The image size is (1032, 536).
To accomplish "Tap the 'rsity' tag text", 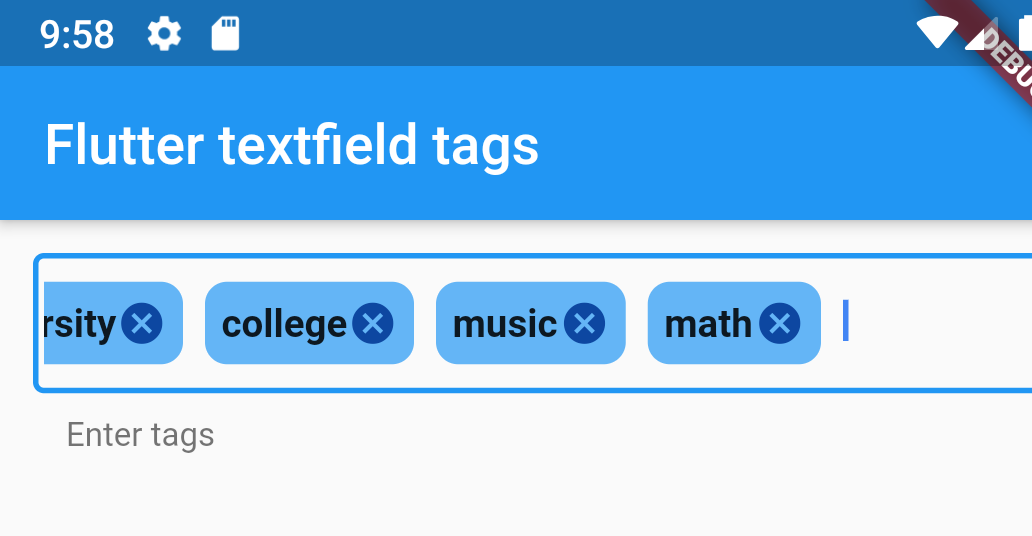I will point(80,325).
